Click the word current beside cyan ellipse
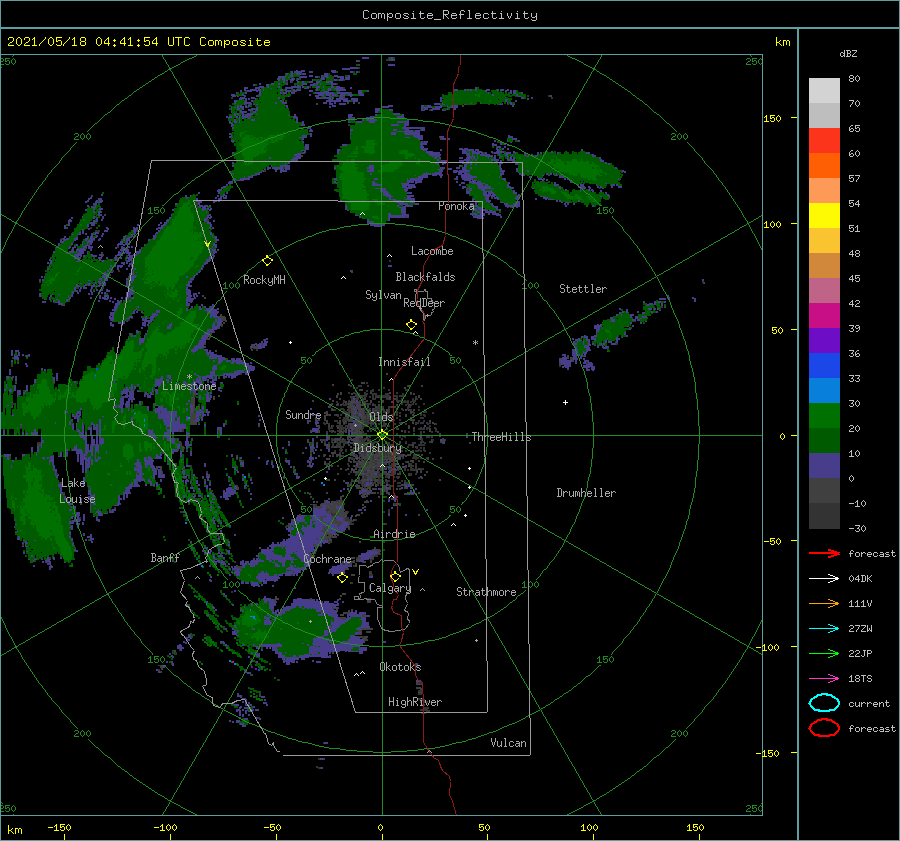The width and height of the screenshot is (900, 841). (x=869, y=703)
